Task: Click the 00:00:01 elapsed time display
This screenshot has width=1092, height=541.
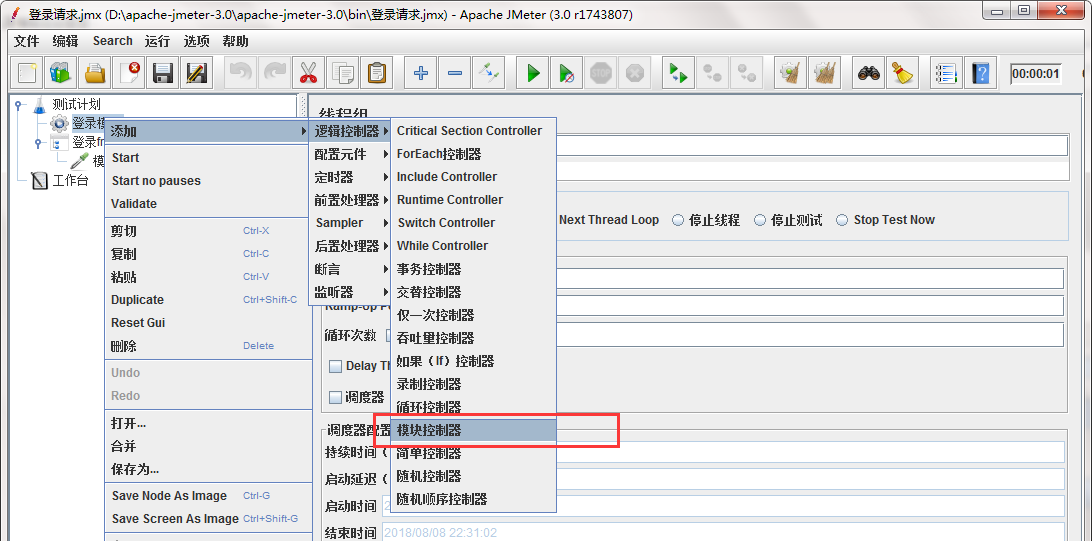Action: pyautogui.click(x=1036, y=74)
